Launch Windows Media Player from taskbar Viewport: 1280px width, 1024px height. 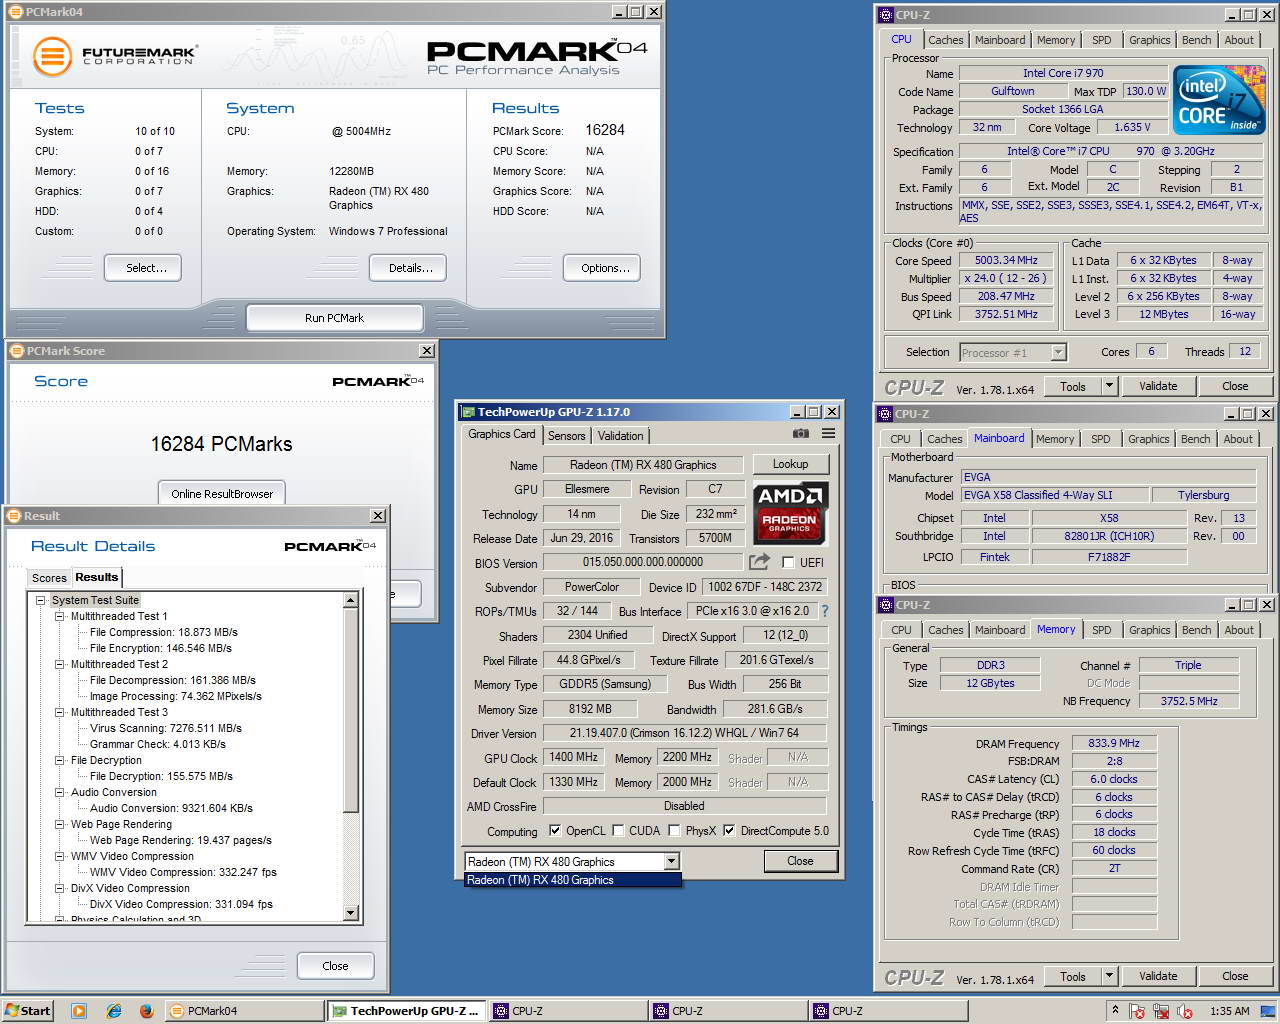tap(79, 1011)
